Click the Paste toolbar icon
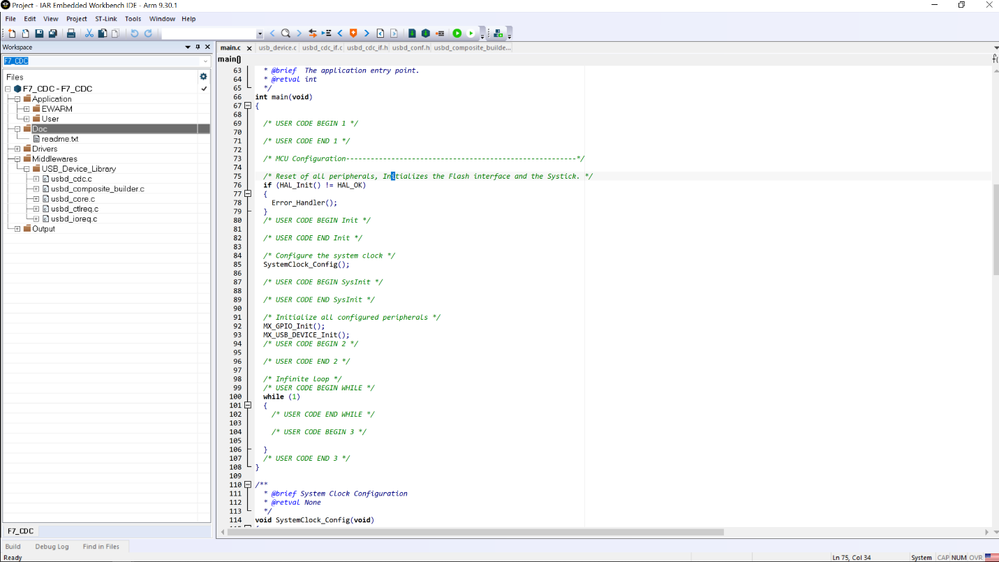 [x=115, y=33]
